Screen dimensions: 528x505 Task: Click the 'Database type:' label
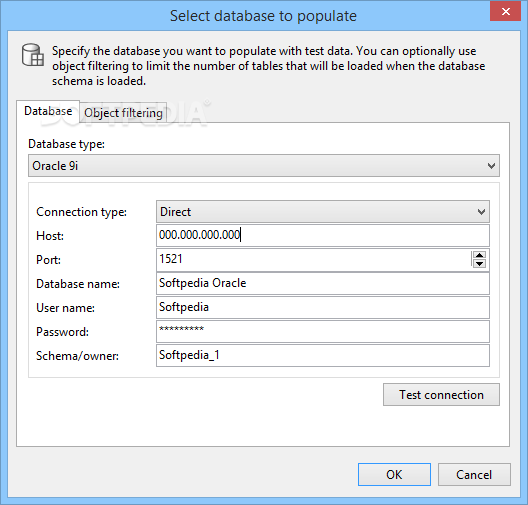pos(66,144)
